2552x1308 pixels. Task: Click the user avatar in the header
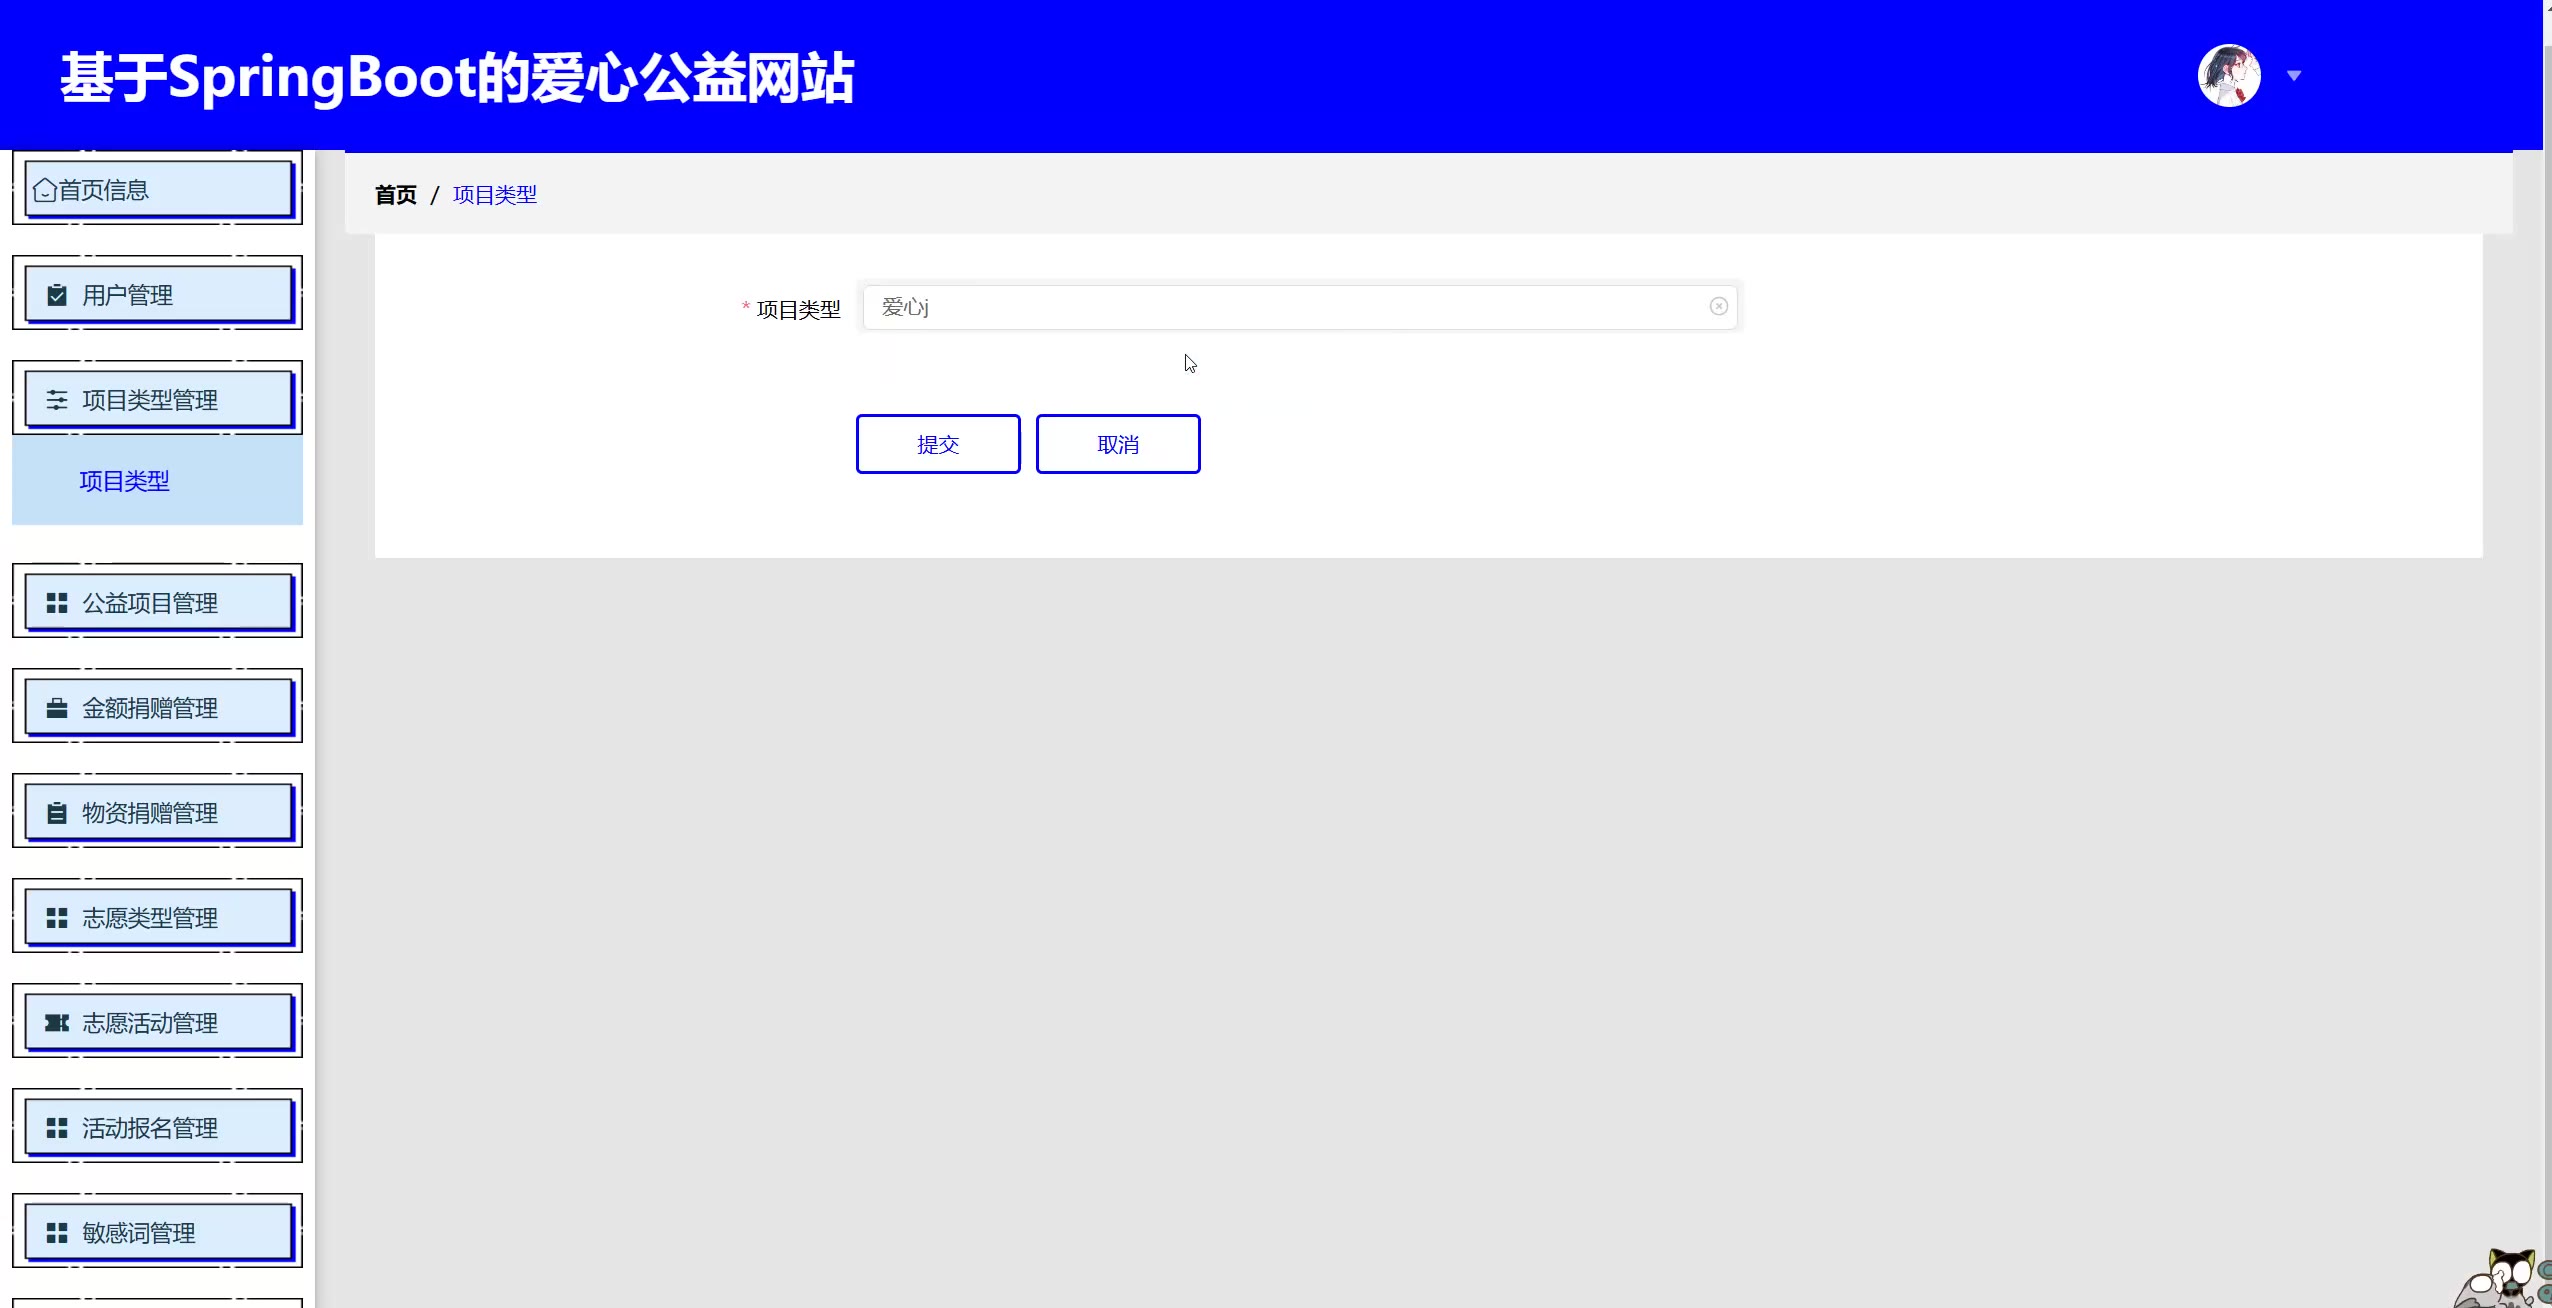coord(2228,76)
